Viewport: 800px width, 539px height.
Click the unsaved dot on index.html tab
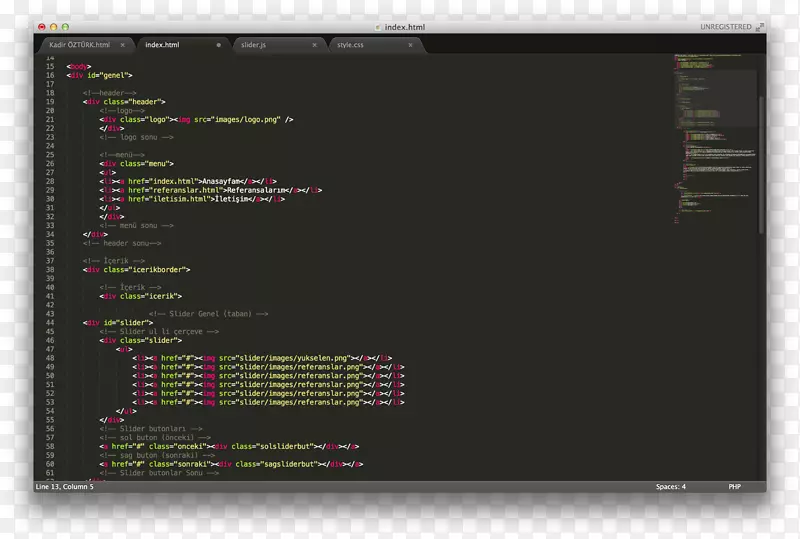click(x=219, y=45)
